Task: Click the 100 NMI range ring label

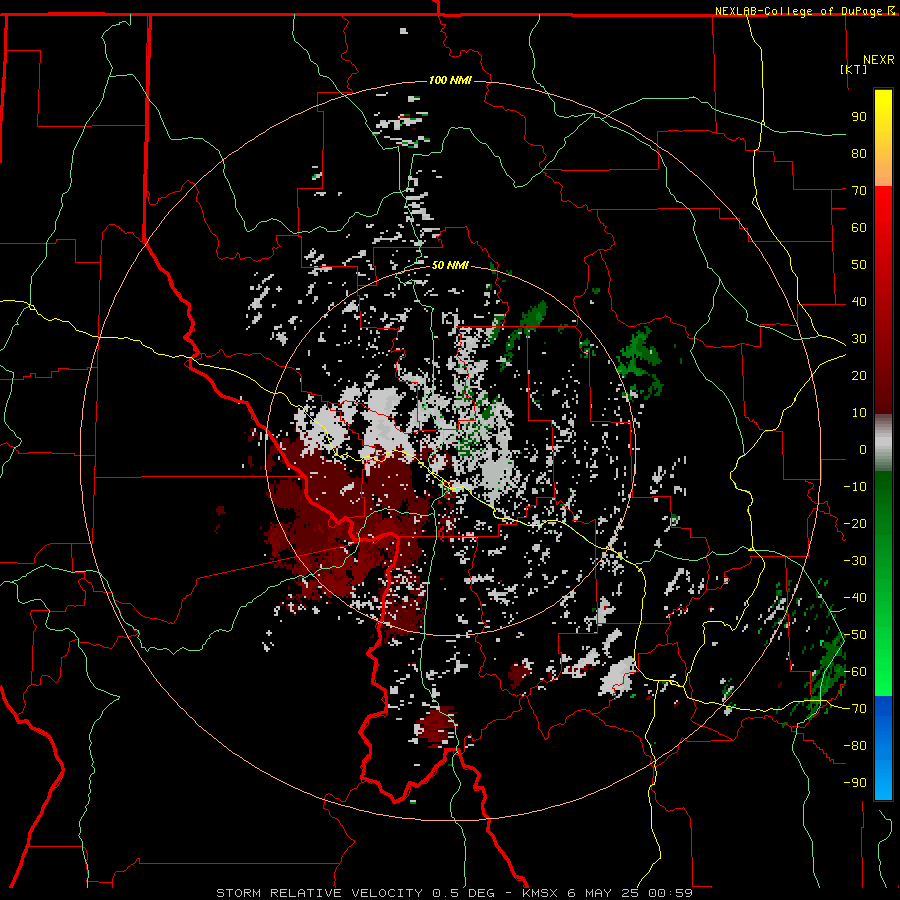Action: coord(450,80)
